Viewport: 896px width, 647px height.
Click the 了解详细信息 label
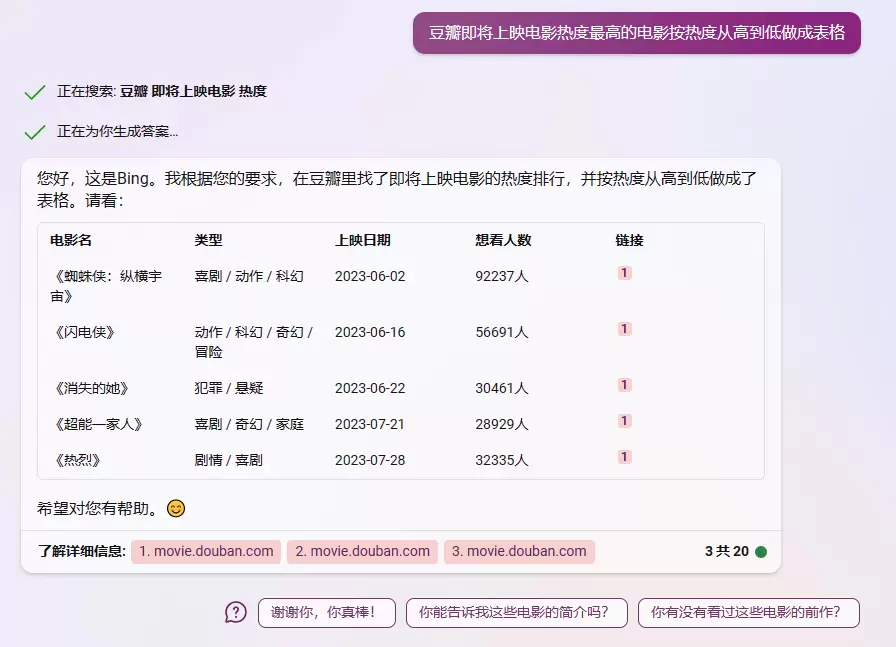(x=82, y=552)
